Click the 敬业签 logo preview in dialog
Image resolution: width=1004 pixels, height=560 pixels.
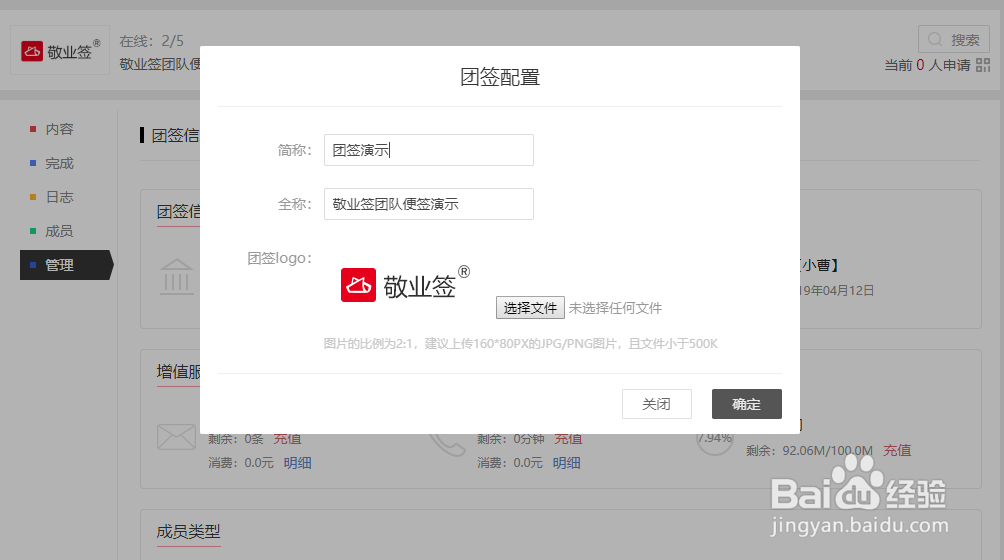[x=405, y=284]
